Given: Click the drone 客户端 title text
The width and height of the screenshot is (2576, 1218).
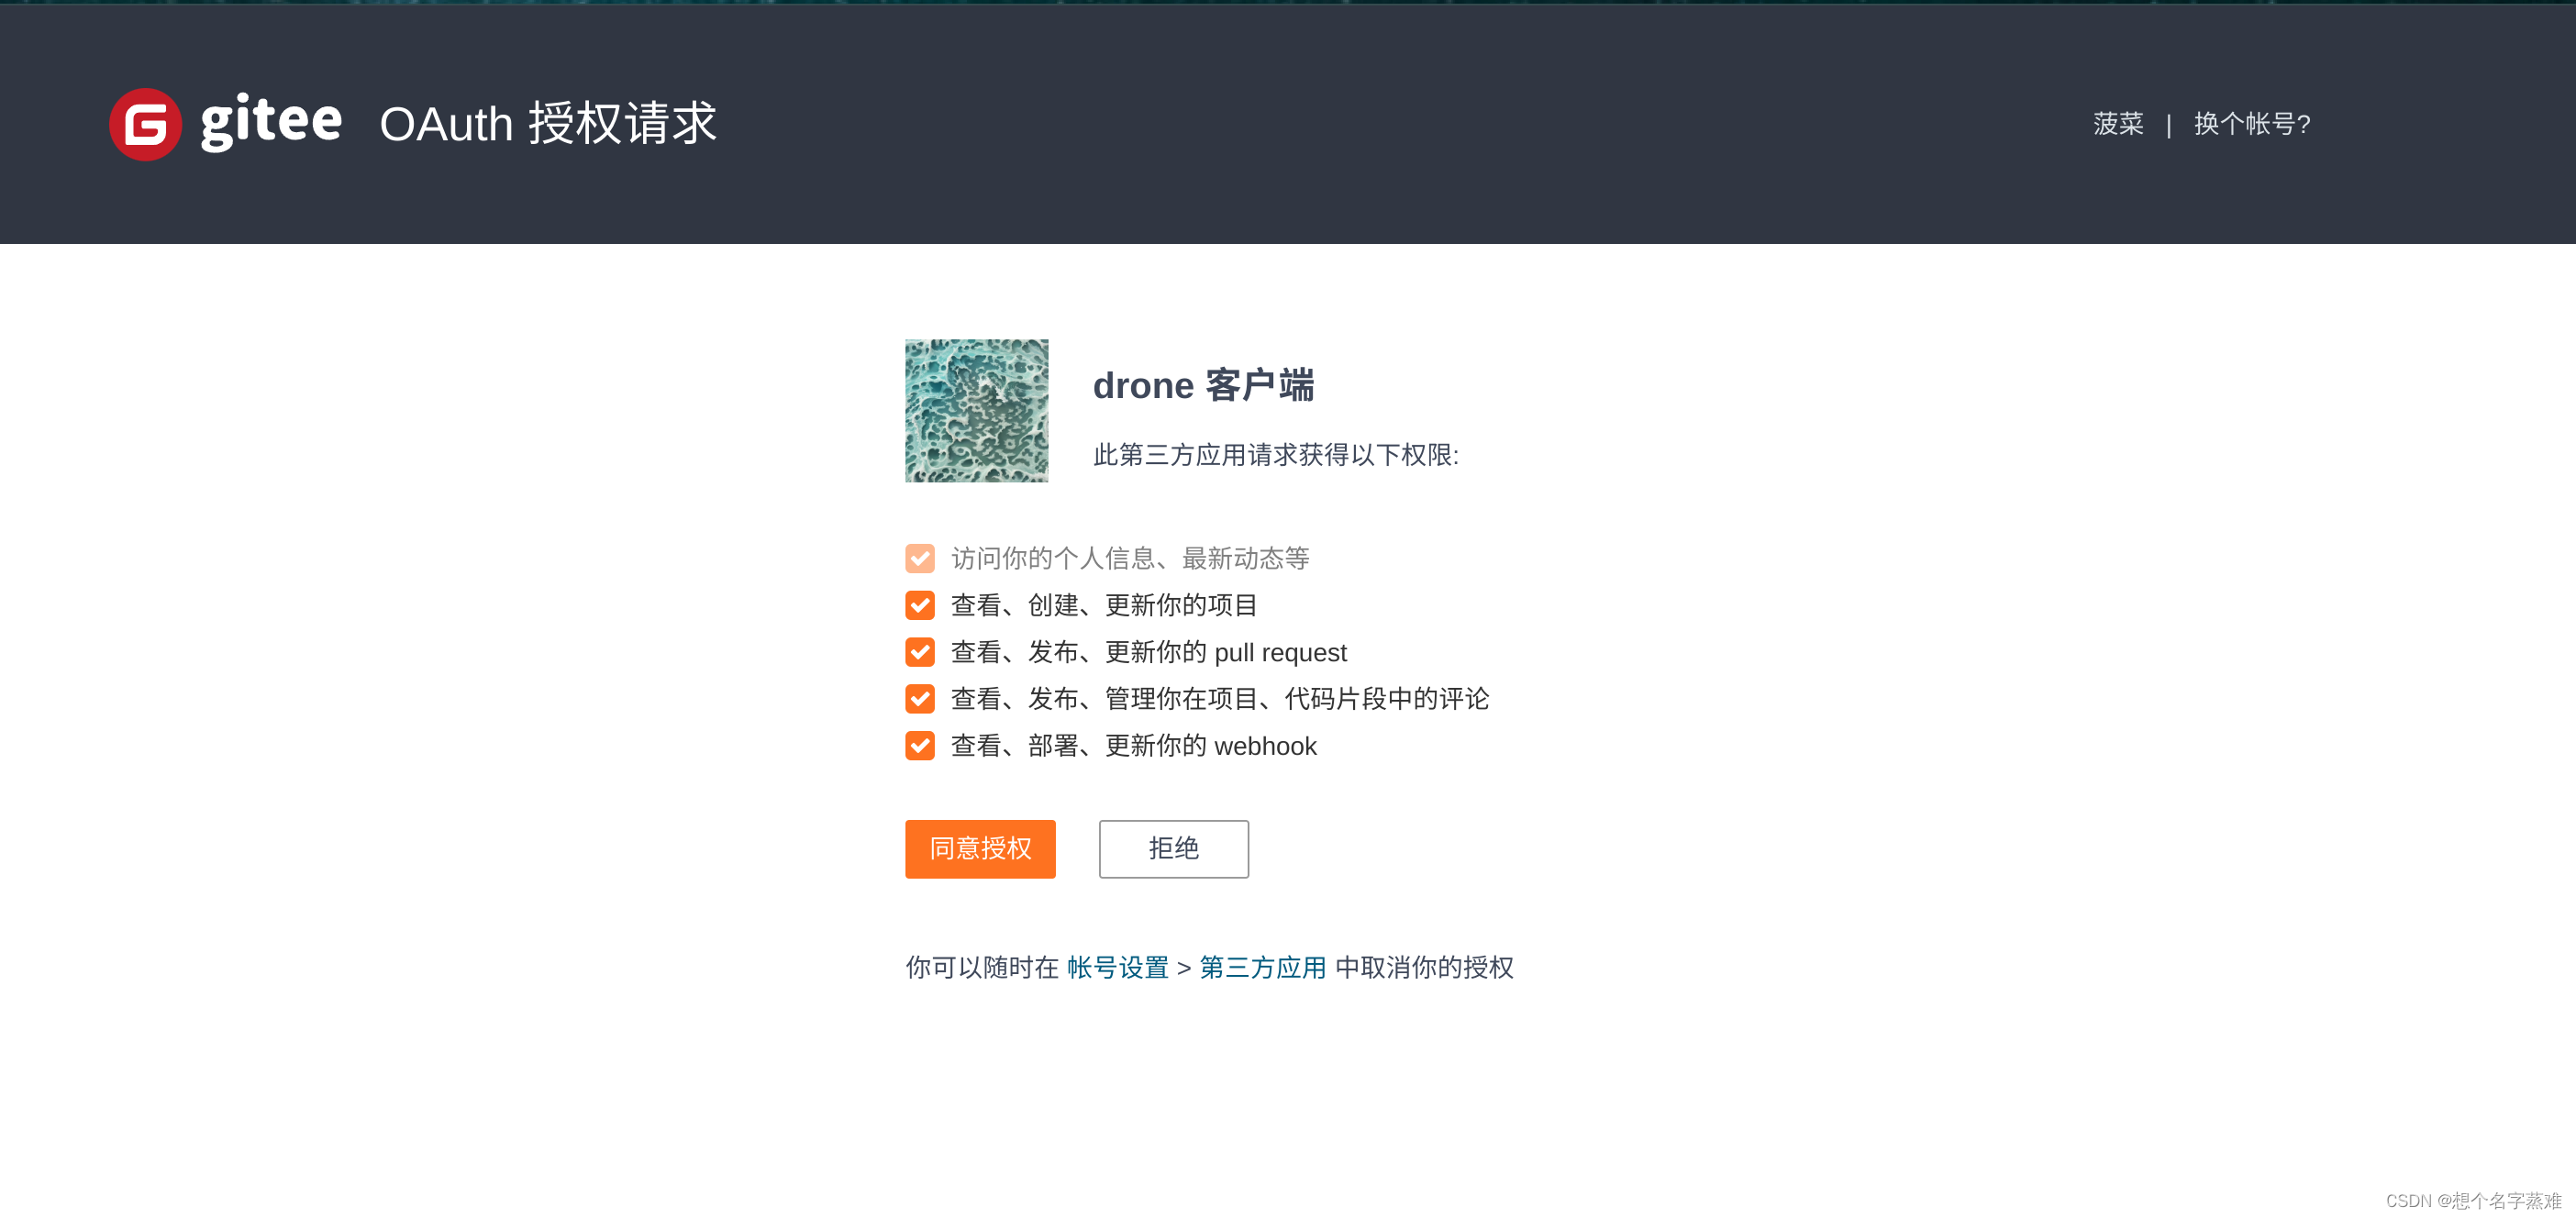Looking at the screenshot, I should point(1203,385).
